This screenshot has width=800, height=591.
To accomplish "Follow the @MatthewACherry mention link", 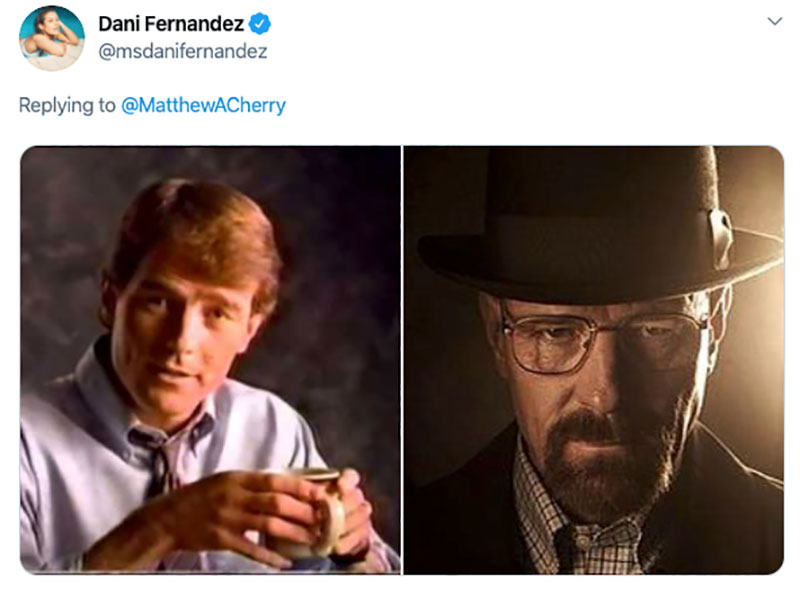I will click(x=203, y=105).
